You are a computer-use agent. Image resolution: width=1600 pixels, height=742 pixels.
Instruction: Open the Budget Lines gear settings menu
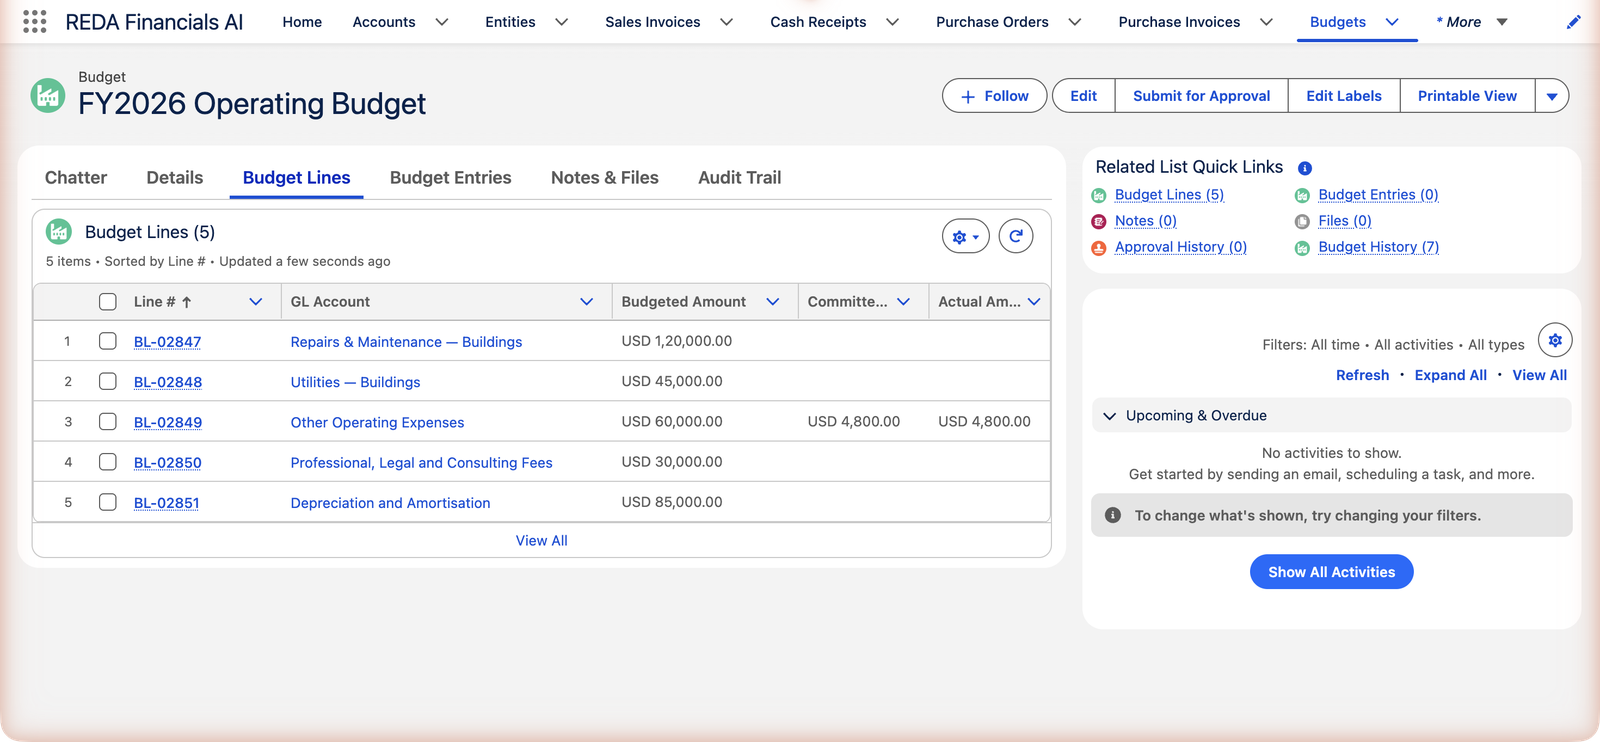point(966,237)
